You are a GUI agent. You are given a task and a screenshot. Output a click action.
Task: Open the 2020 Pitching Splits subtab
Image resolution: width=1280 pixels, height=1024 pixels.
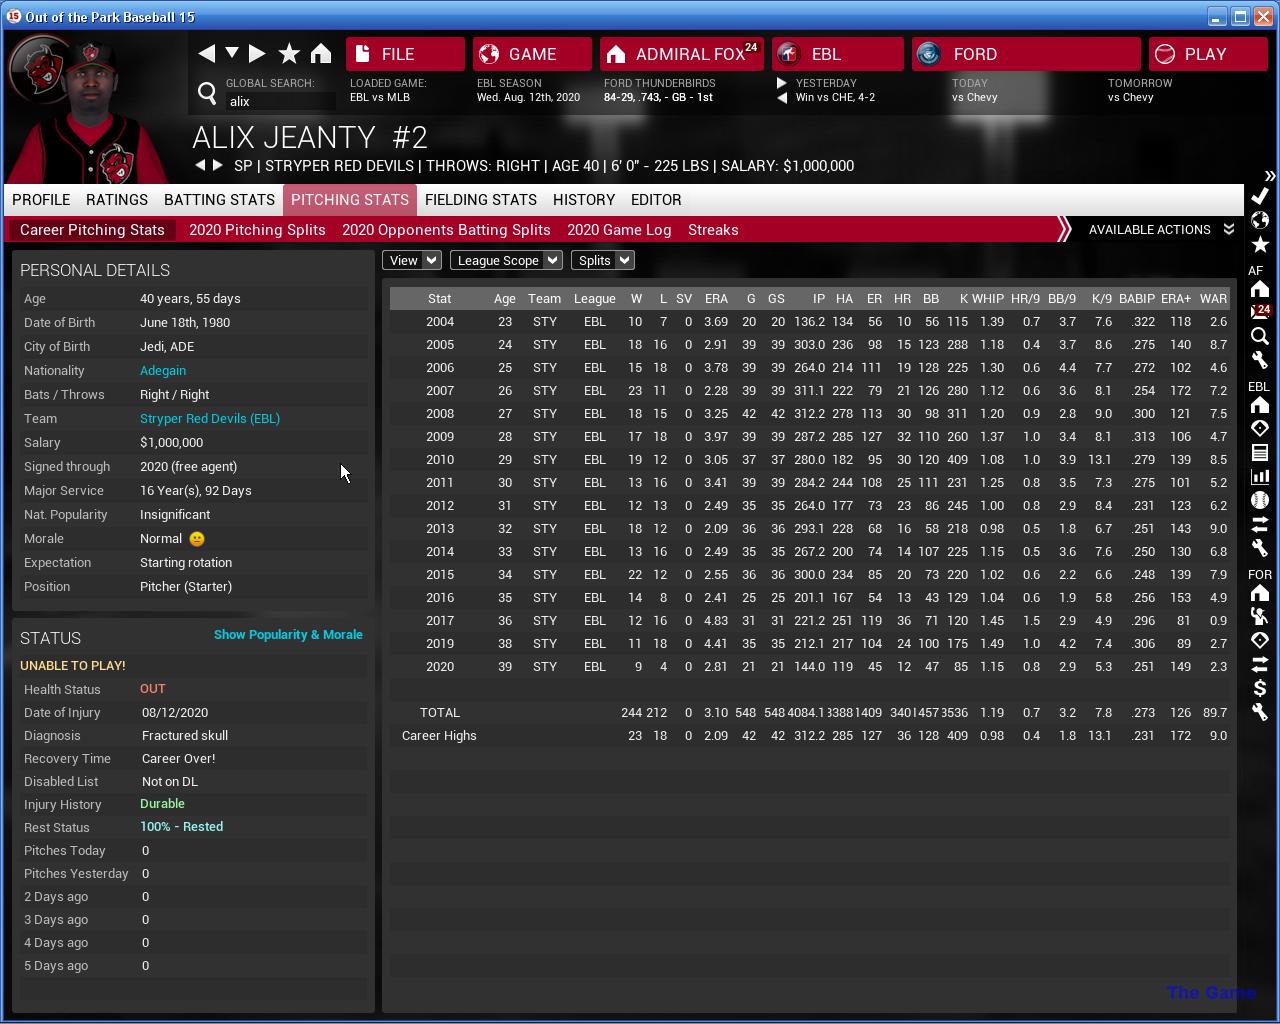(257, 230)
